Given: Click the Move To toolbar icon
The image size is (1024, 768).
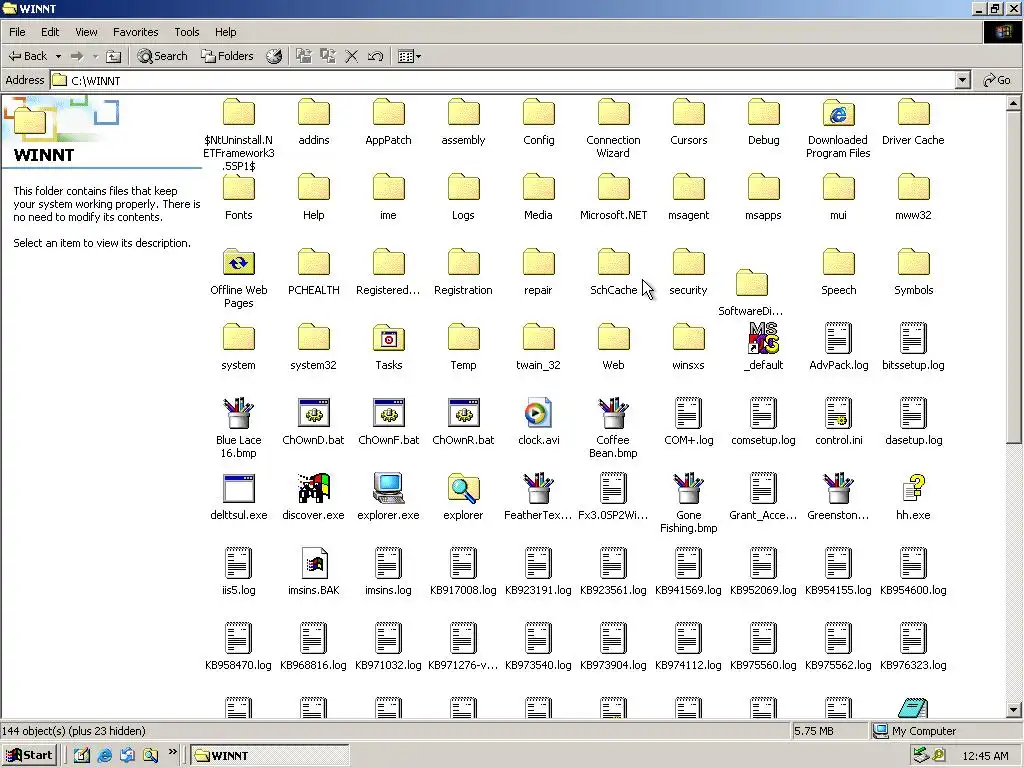Looking at the screenshot, I should (x=304, y=56).
